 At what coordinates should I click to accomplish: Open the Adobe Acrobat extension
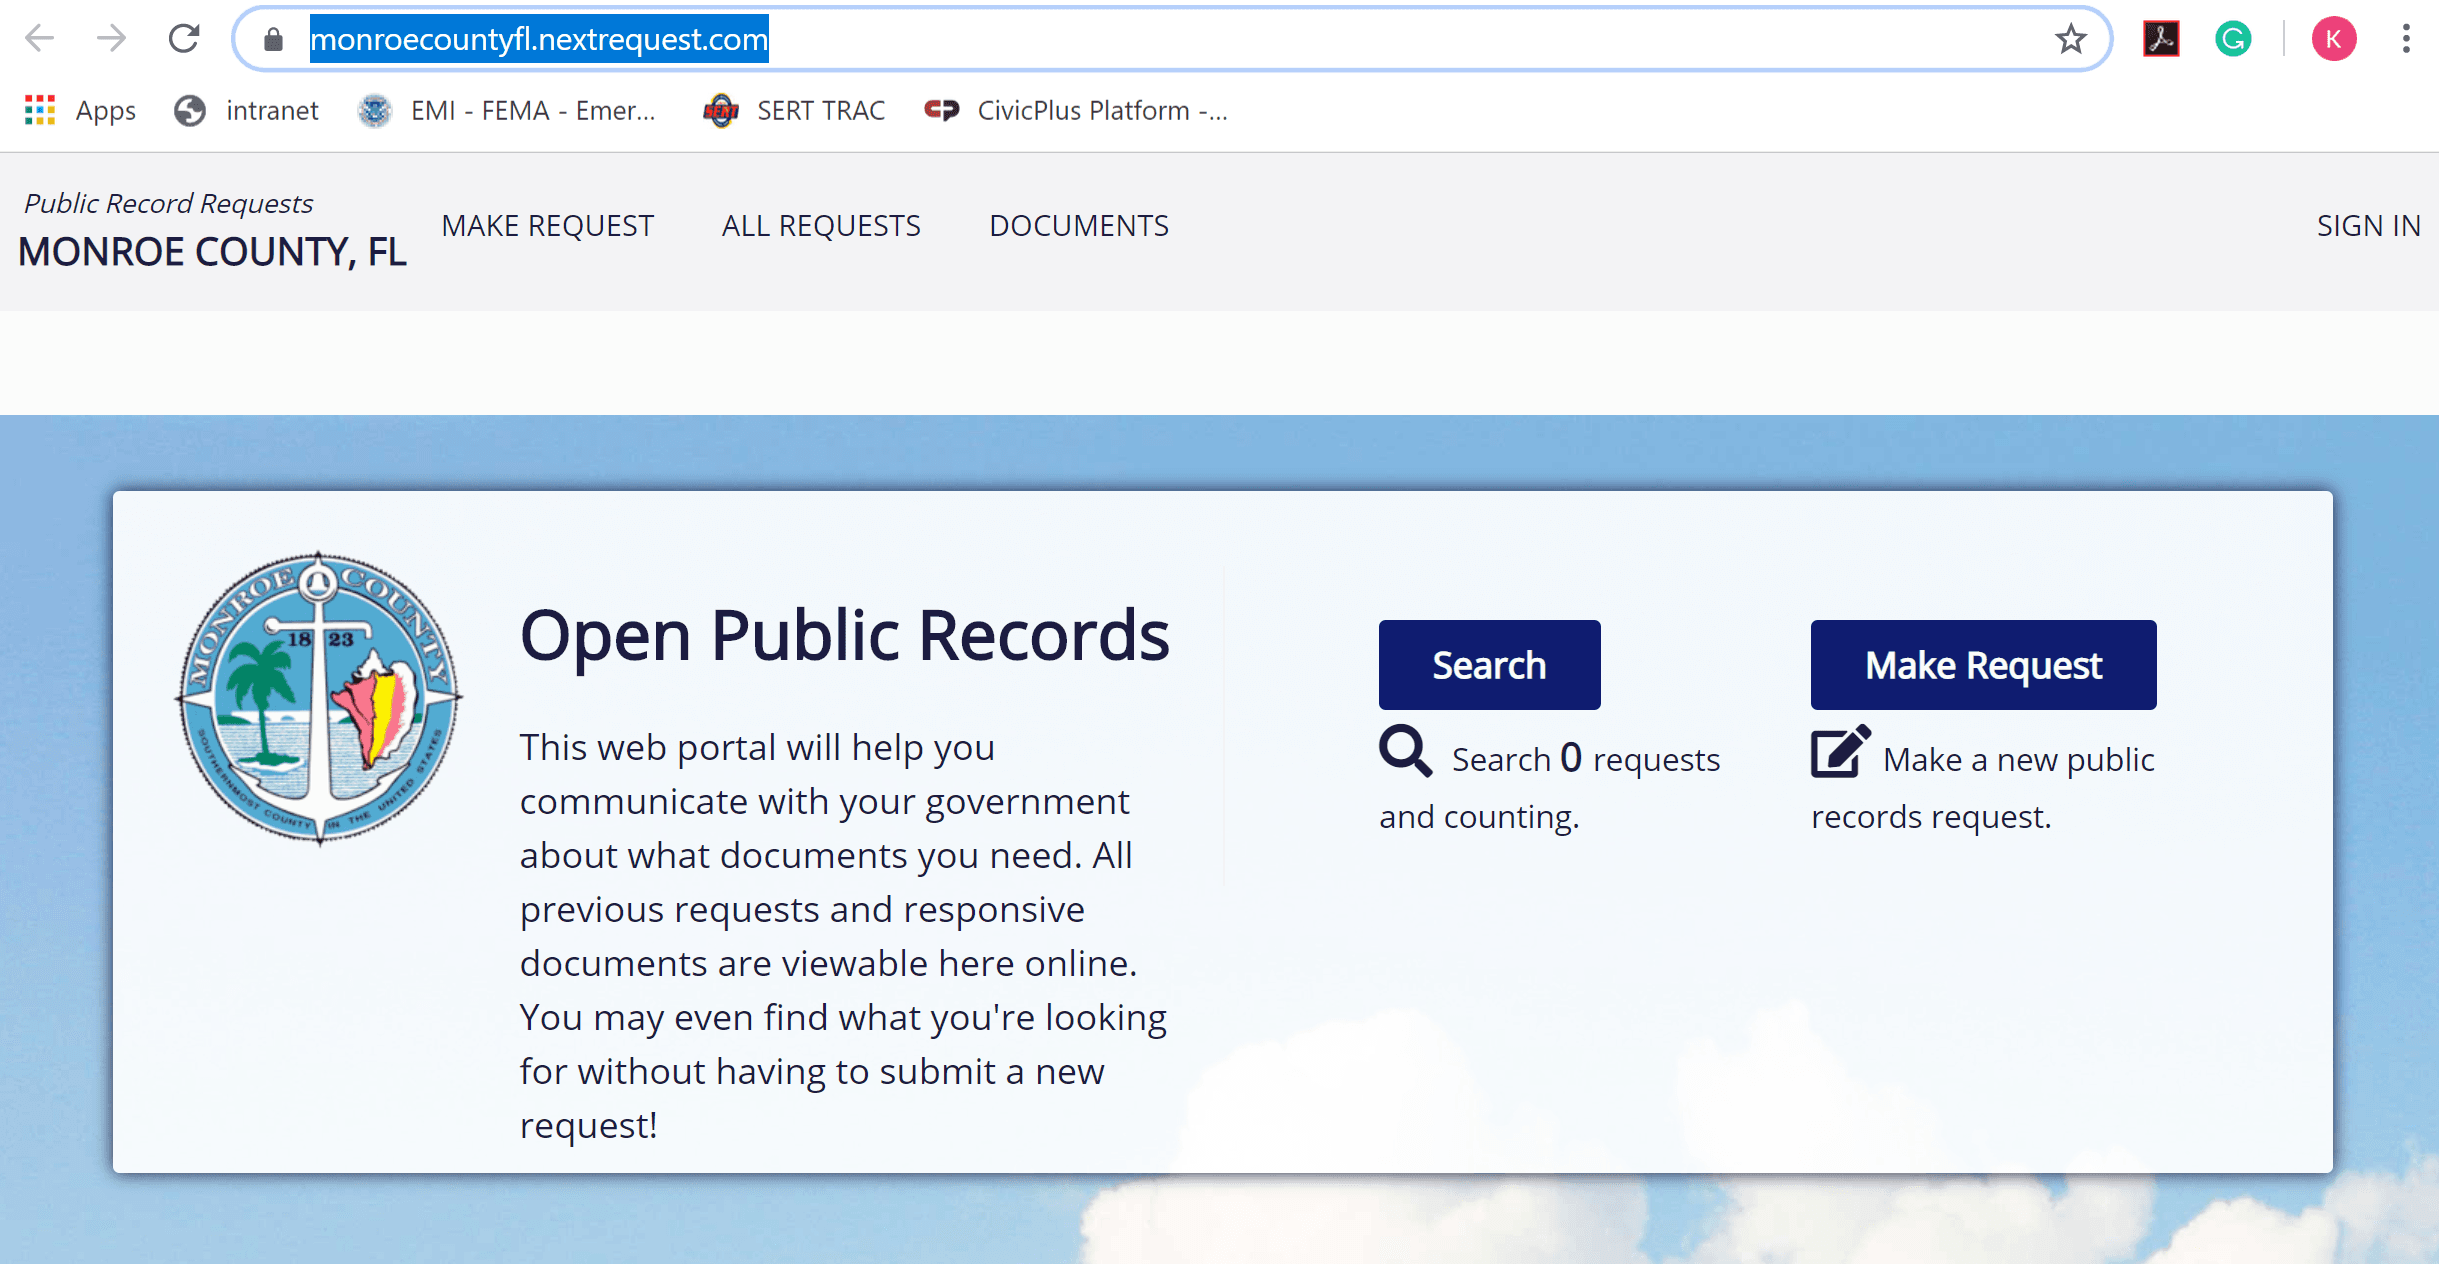pyautogui.click(x=2162, y=39)
